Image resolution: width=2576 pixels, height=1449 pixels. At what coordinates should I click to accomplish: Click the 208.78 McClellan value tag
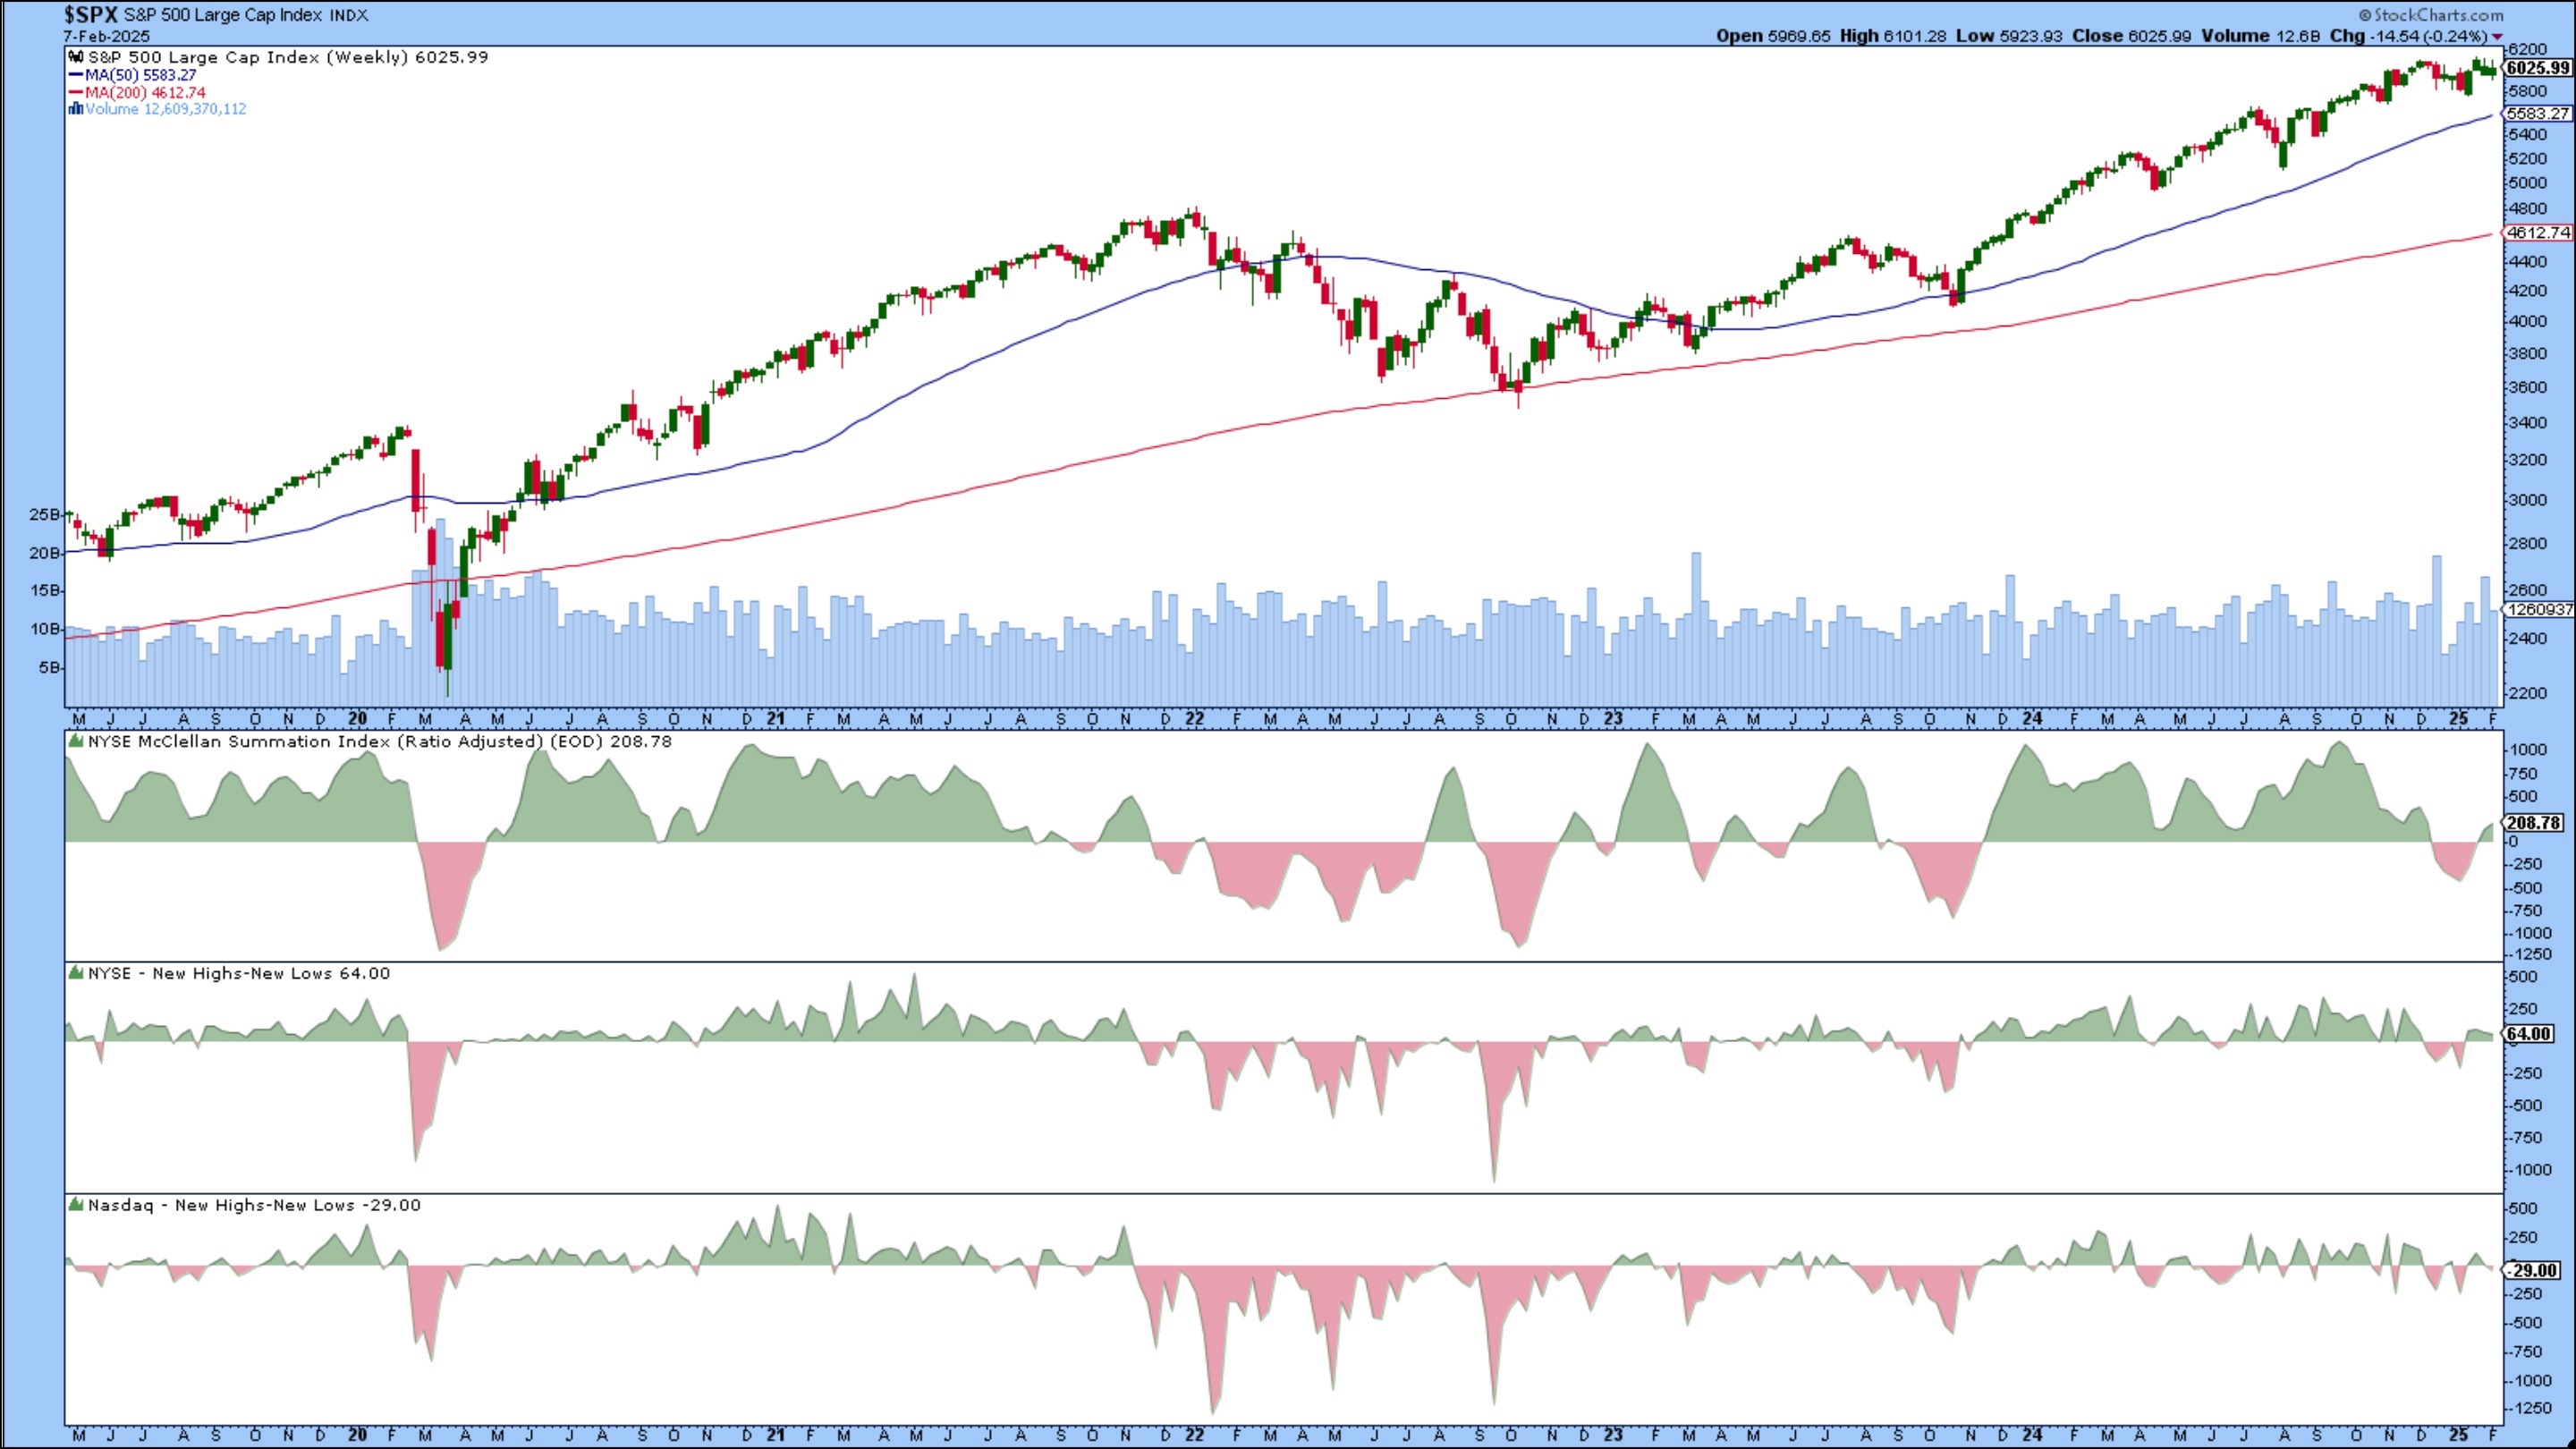click(2535, 823)
